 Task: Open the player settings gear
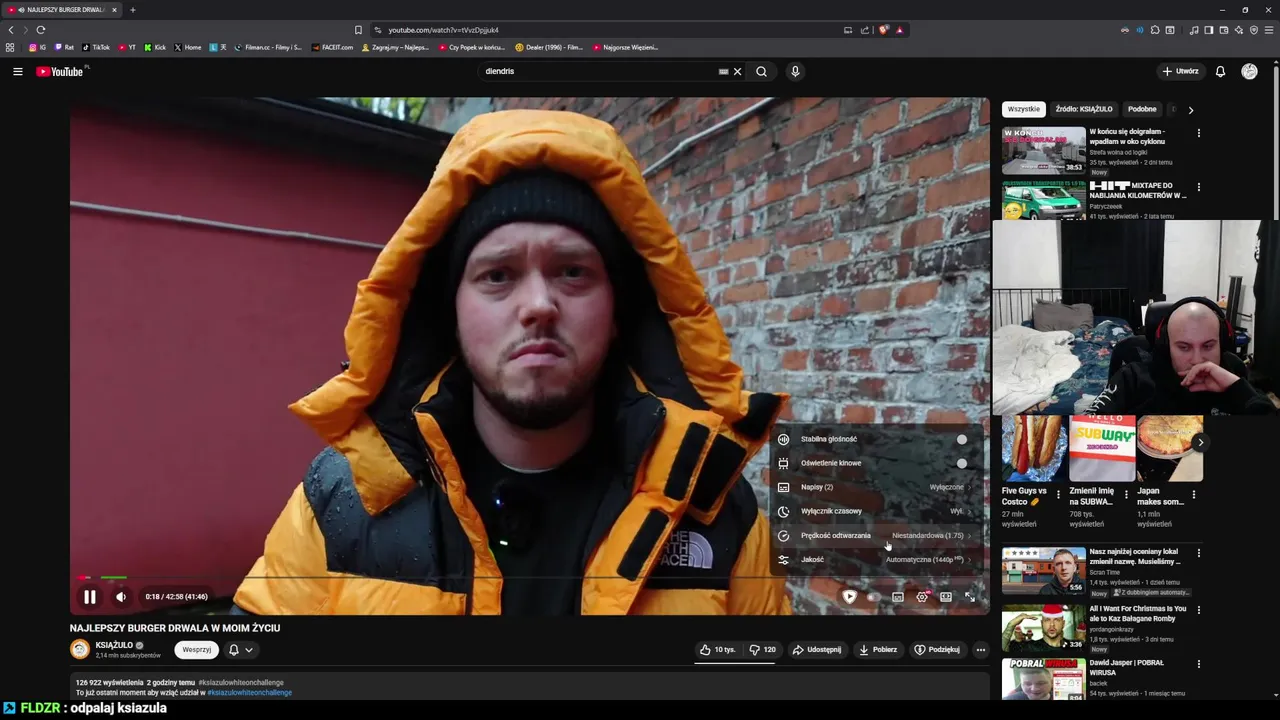922,597
